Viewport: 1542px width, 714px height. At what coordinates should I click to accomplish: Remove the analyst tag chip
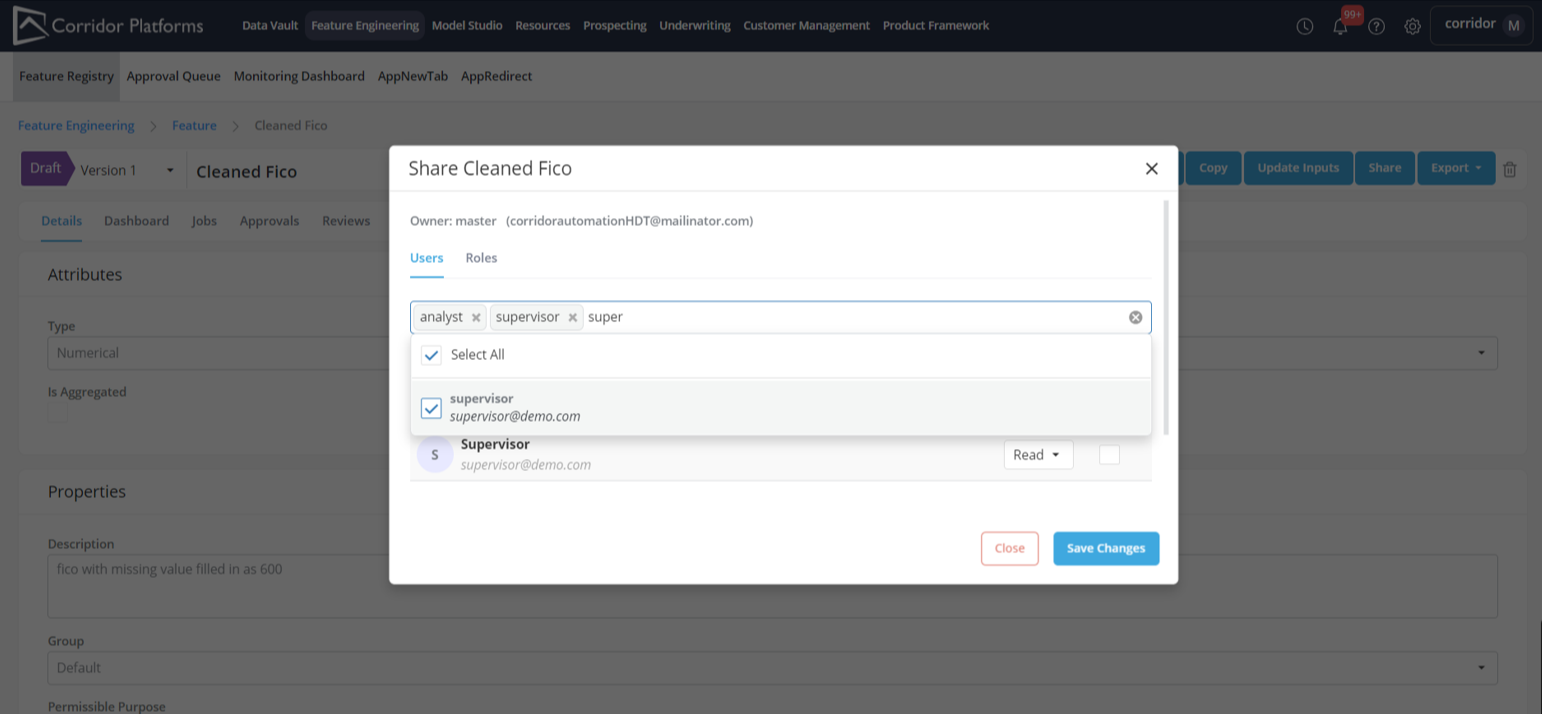(476, 317)
